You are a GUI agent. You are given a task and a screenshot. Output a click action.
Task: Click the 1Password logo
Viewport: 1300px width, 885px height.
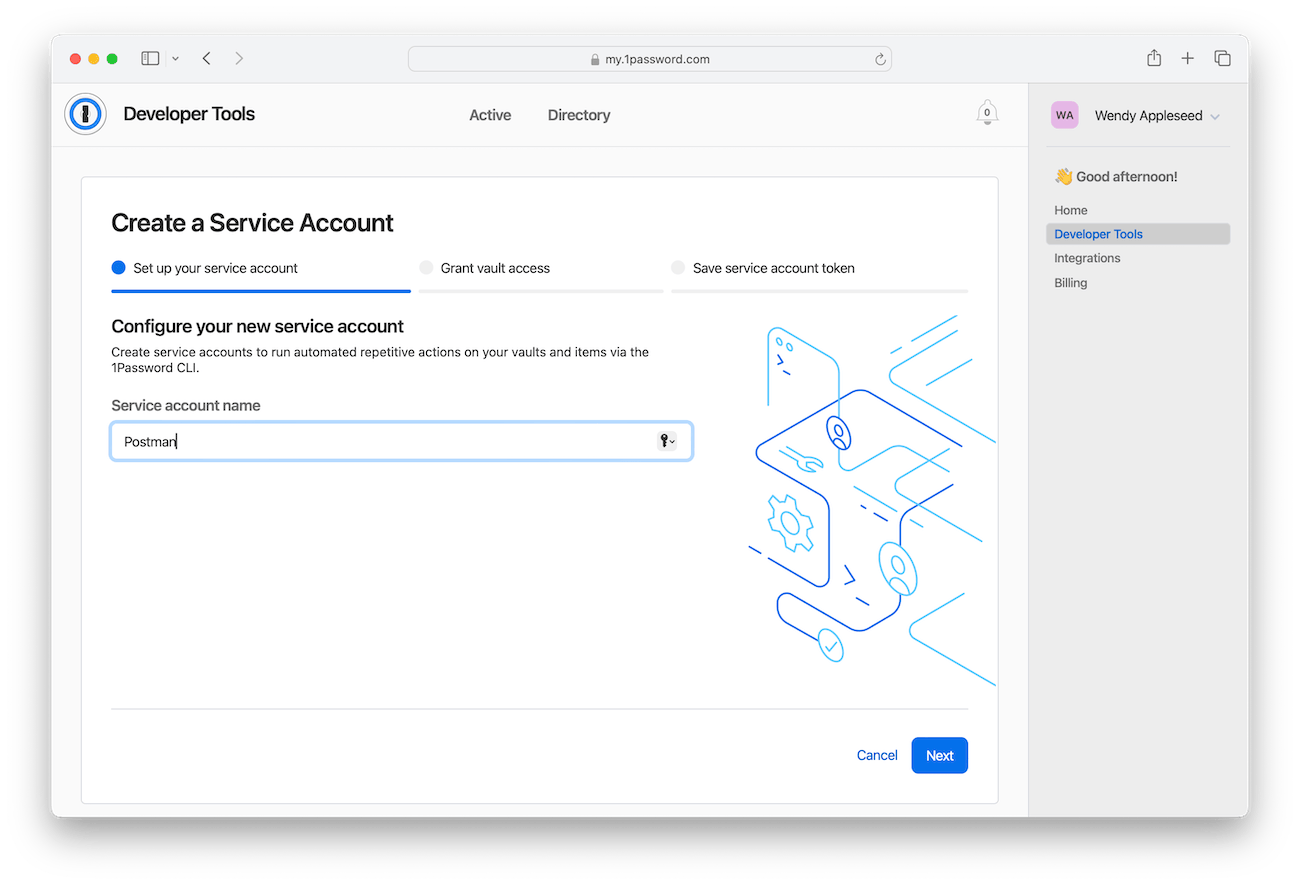point(85,114)
